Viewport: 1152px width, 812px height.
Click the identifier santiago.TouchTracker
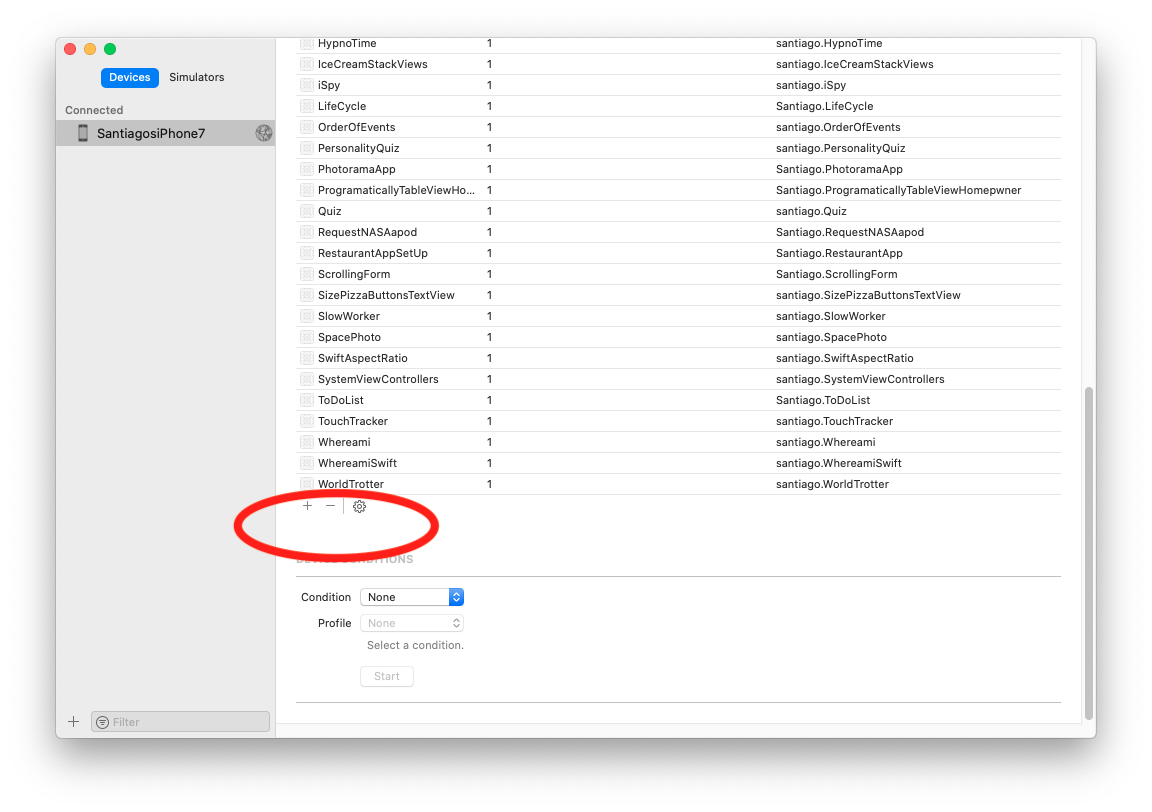click(834, 421)
